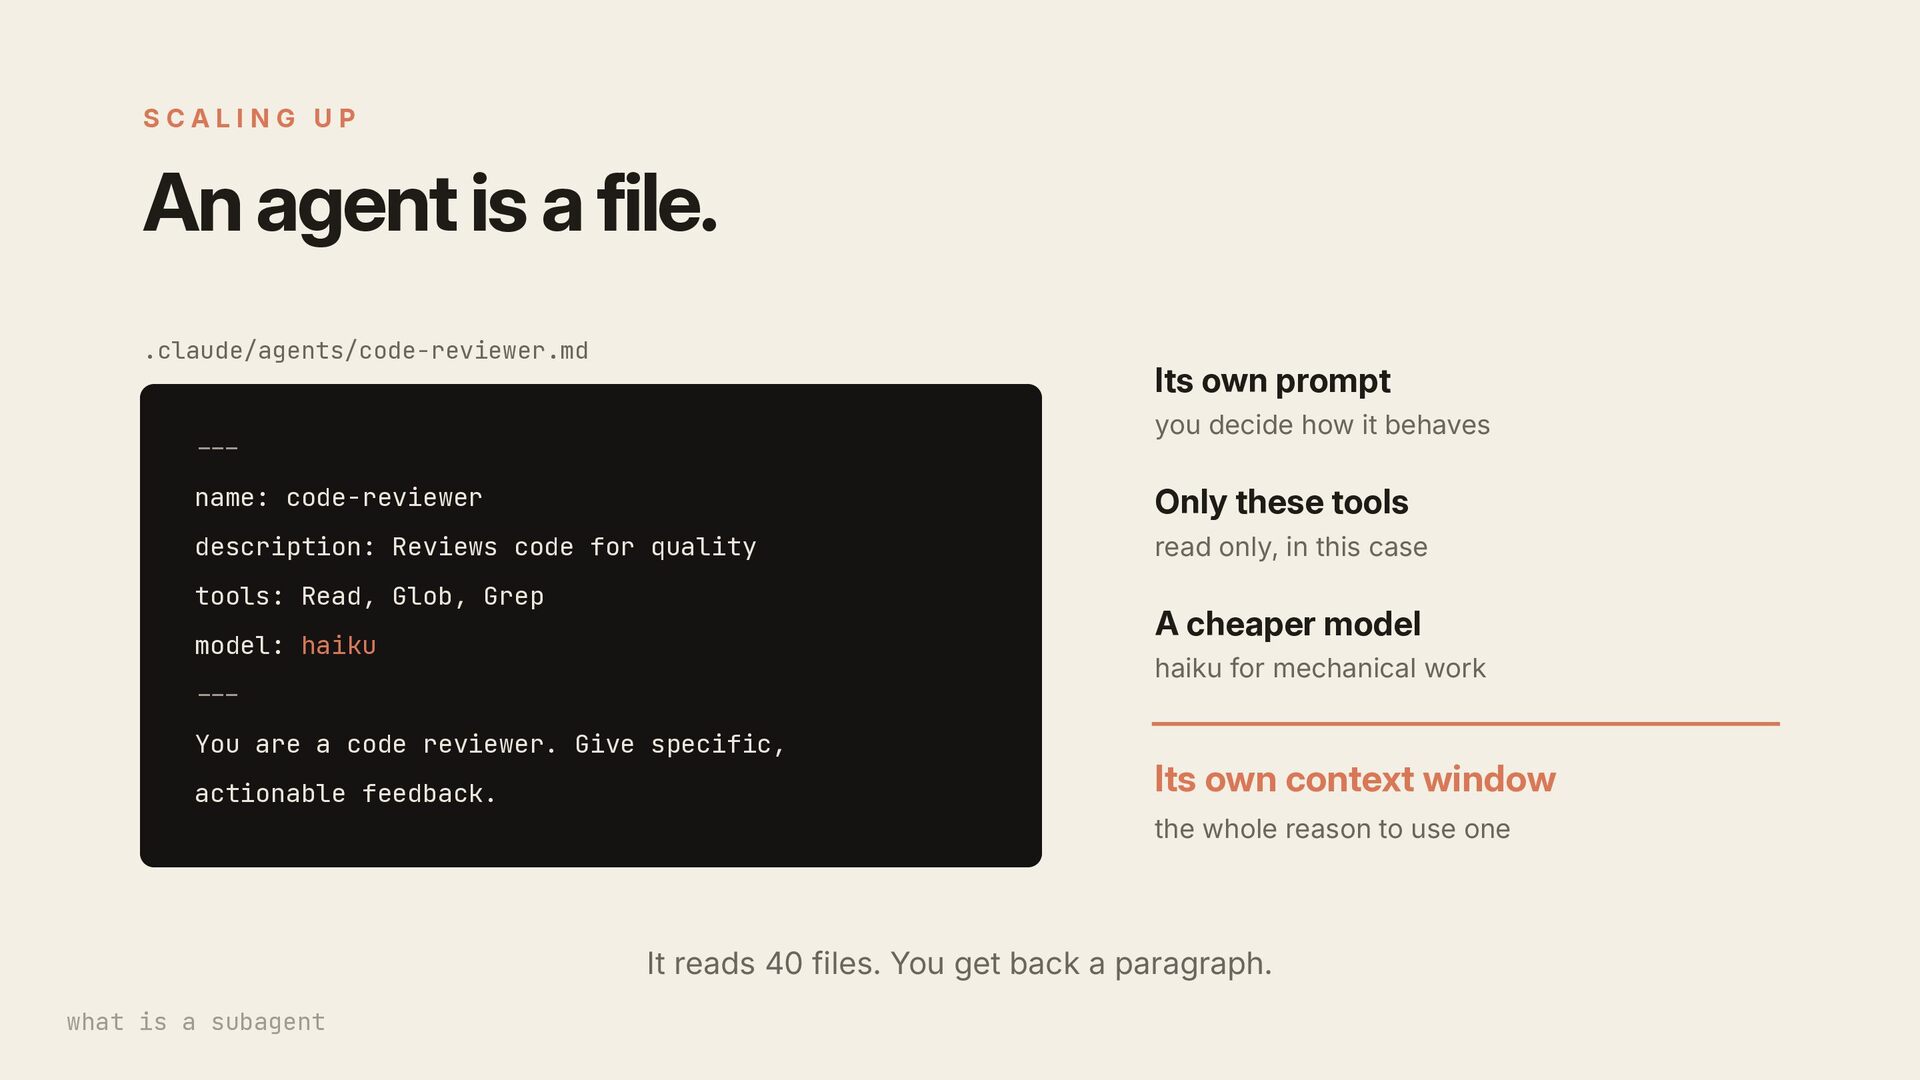Click 'It reads 40 files' caption
This screenshot has width=1920, height=1080.
[959, 963]
